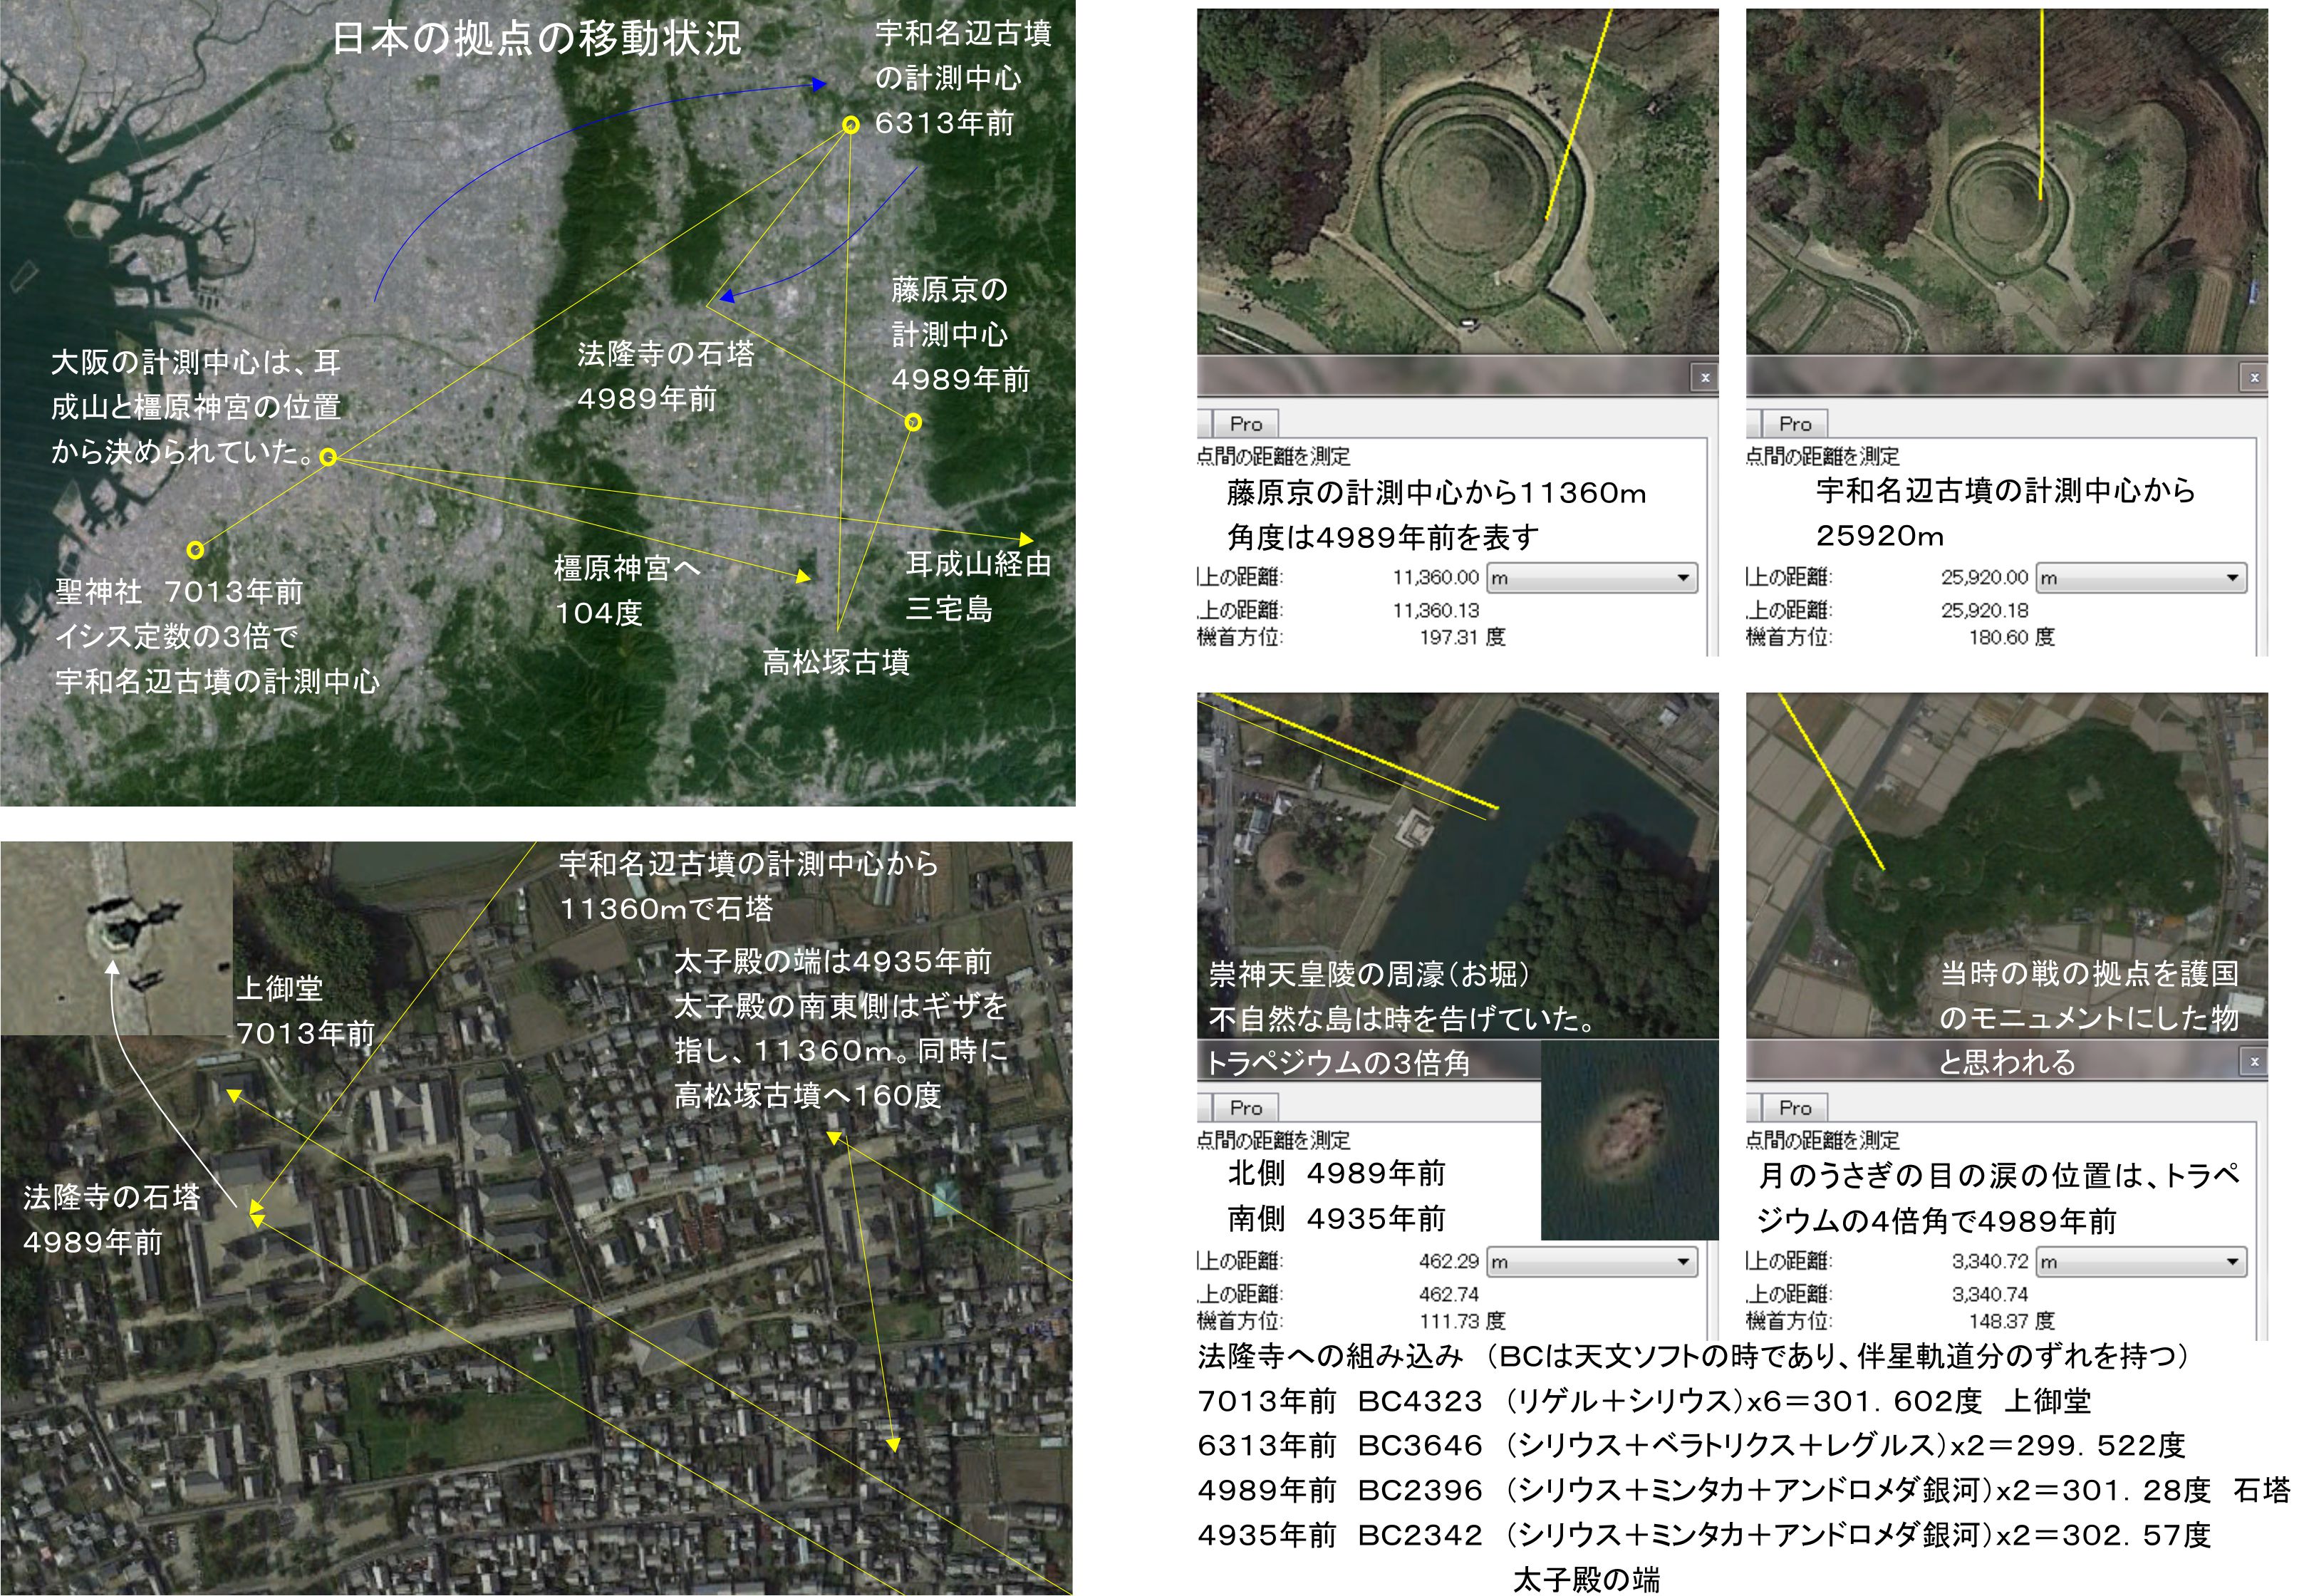Close ruler panel showing 11,360.00 m

coord(1704,377)
